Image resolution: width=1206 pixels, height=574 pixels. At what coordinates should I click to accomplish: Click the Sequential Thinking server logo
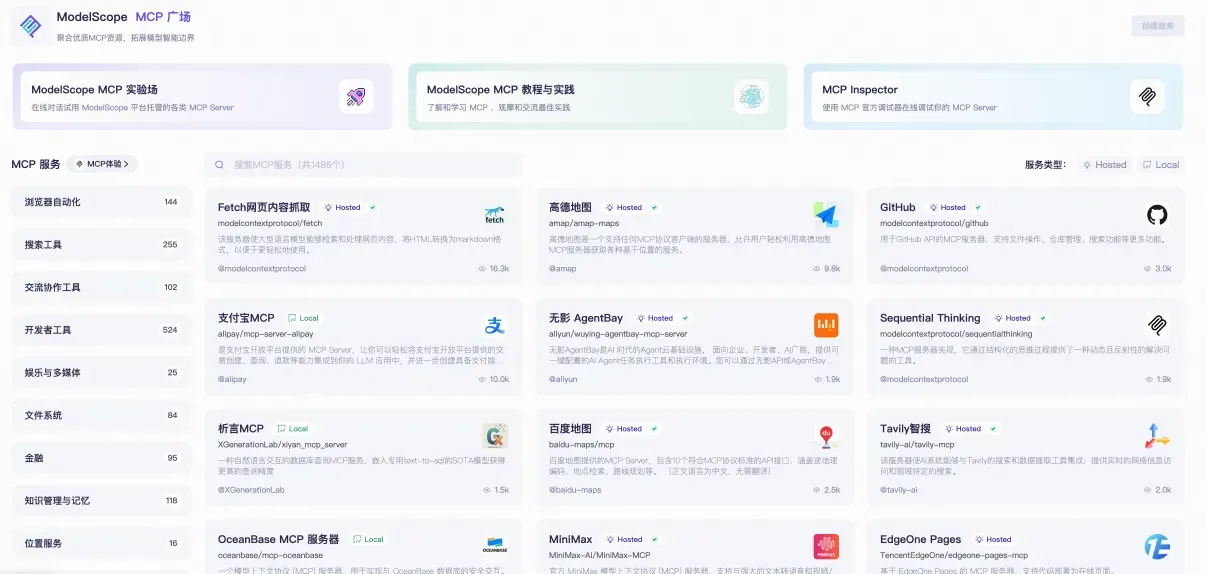click(1157, 325)
